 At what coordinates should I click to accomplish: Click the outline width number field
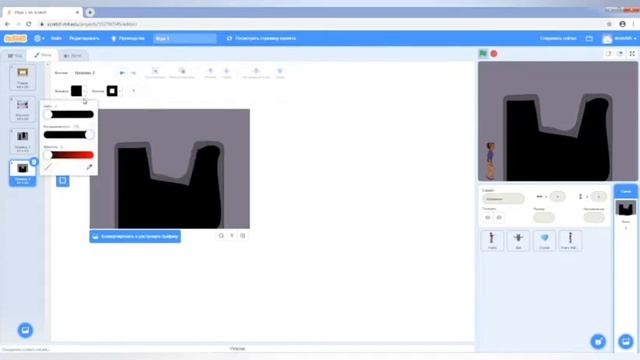[133, 91]
